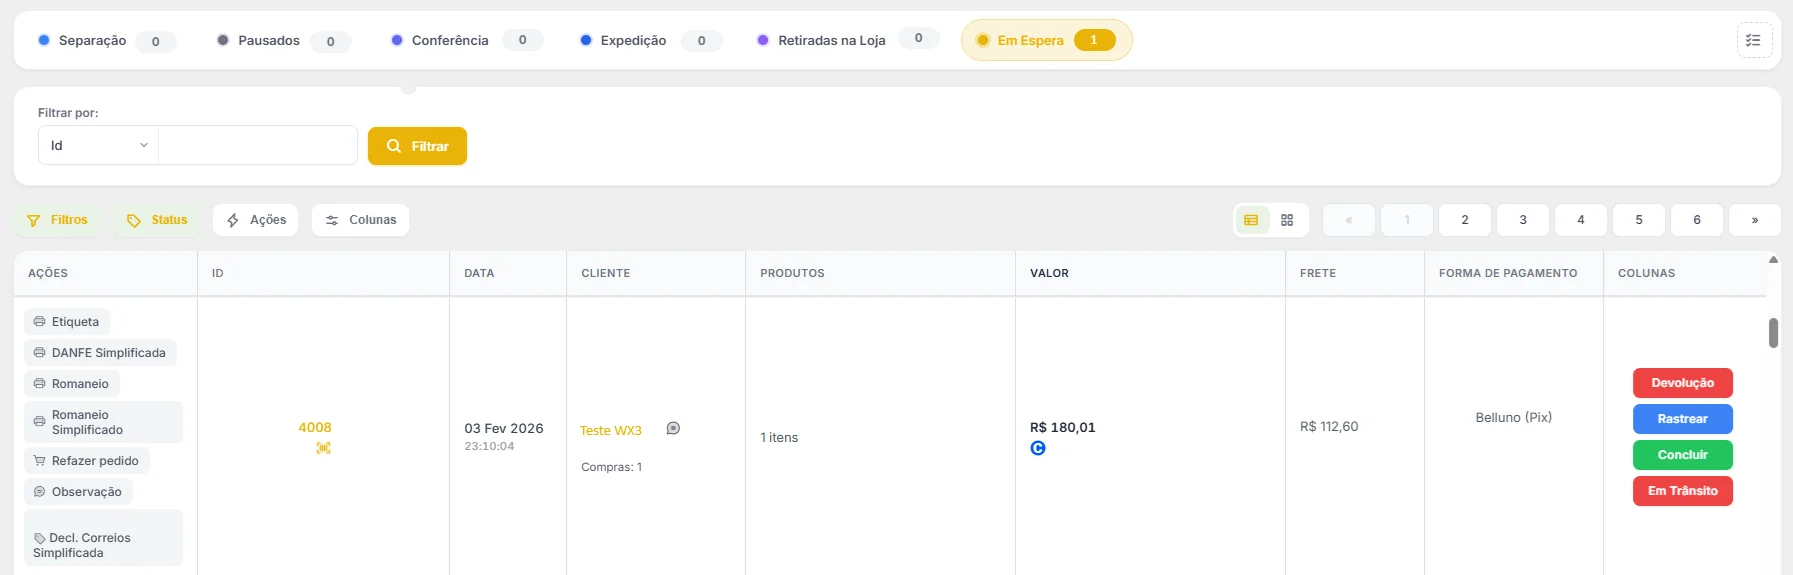Open the customer chat bubble icon beside Teste WX3

pos(673,428)
